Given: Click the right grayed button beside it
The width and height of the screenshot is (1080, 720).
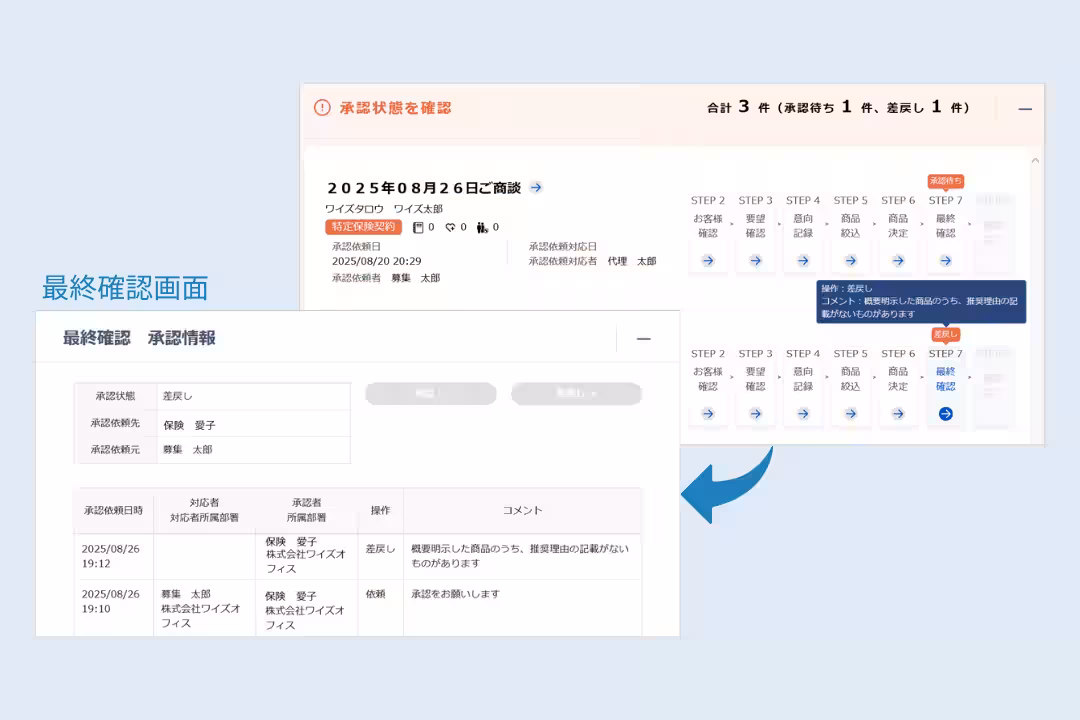Looking at the screenshot, I should pyautogui.click(x=576, y=393).
